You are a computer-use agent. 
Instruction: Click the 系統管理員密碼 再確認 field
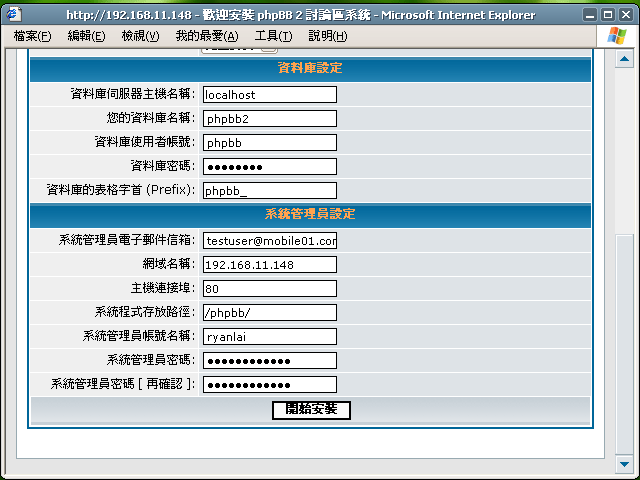click(x=270, y=384)
